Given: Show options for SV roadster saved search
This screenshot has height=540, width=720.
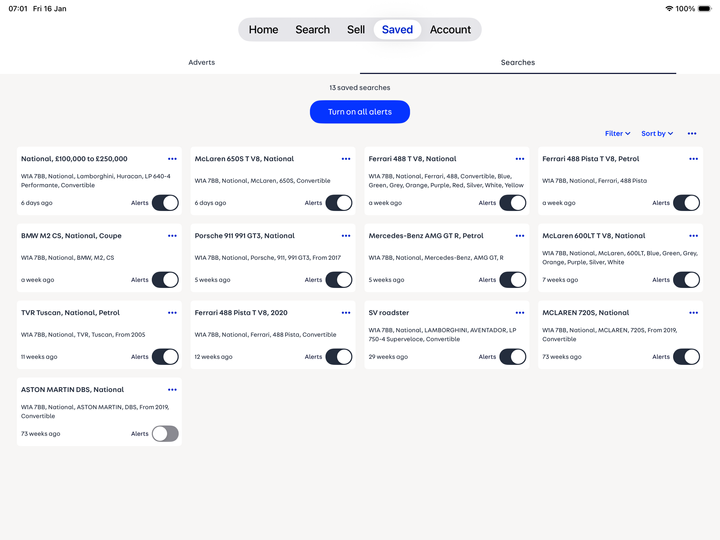Looking at the screenshot, I should point(520,313).
